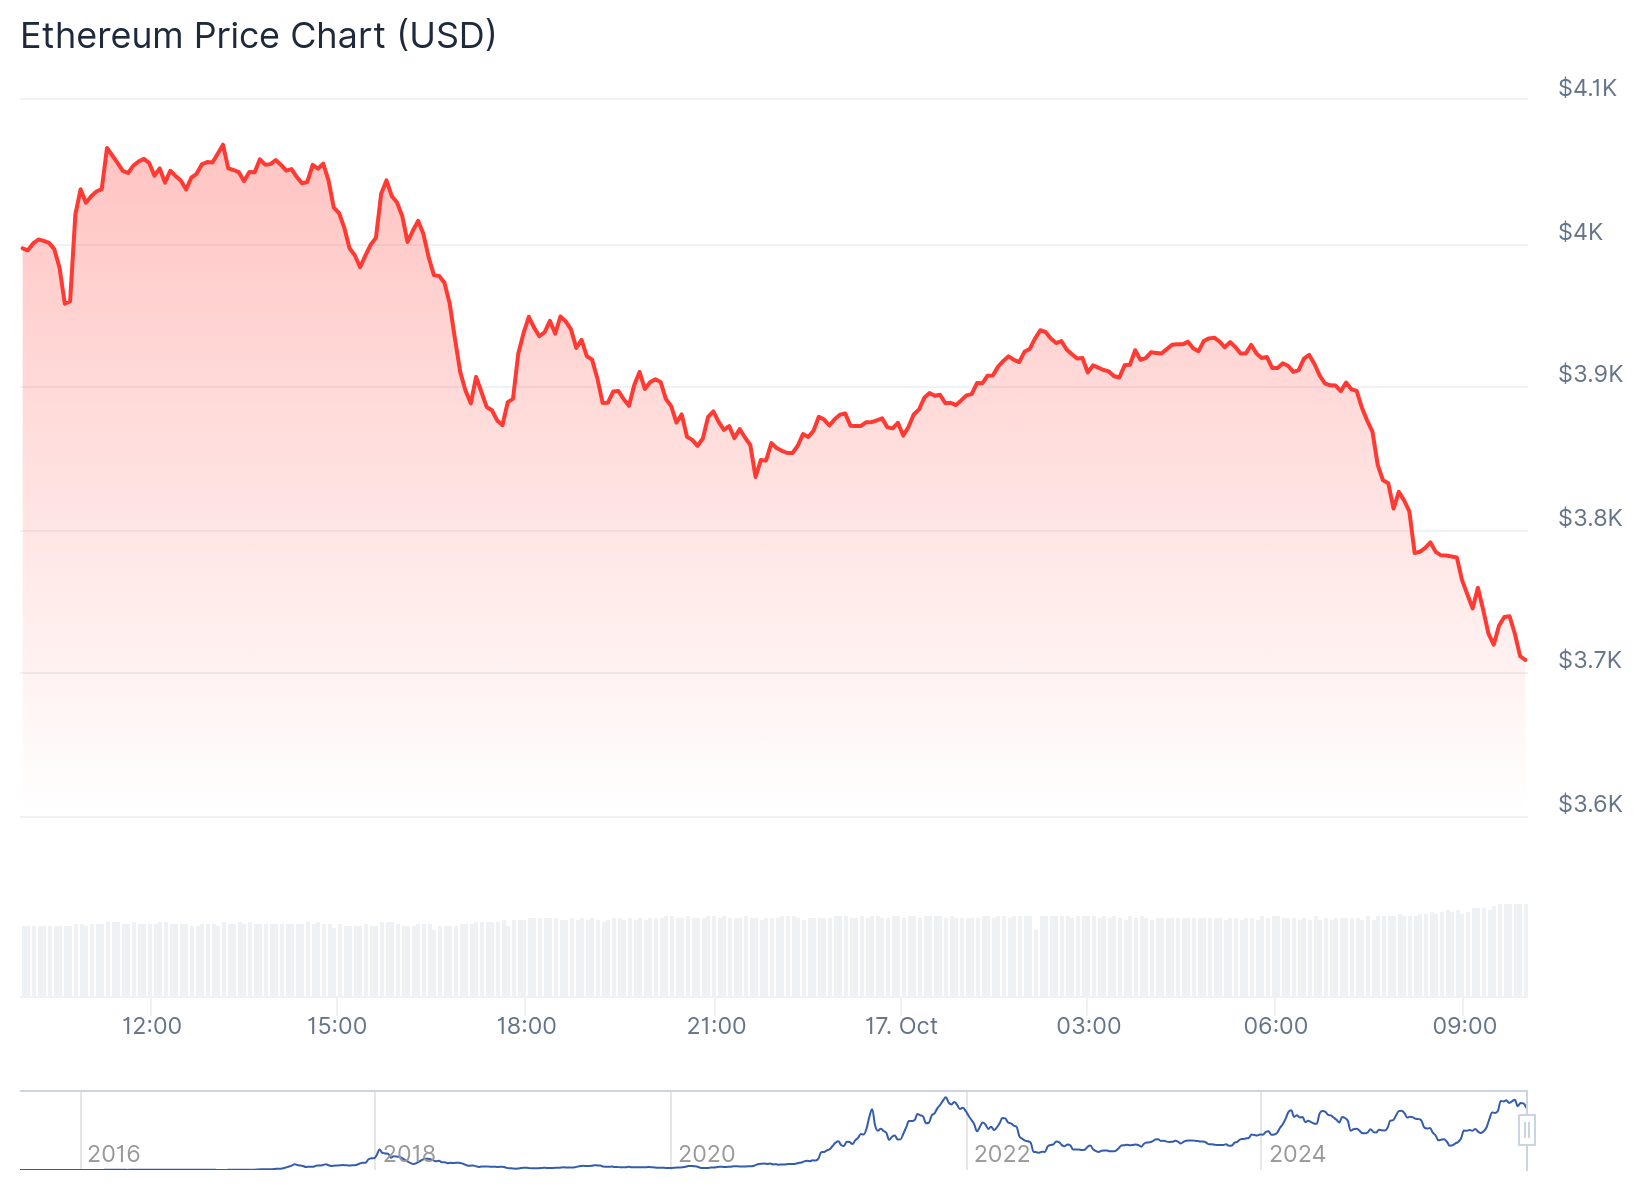The height and width of the screenshot is (1200, 1644).
Task: Select the 2020 label in the navigator timeline
Action: click(706, 1154)
